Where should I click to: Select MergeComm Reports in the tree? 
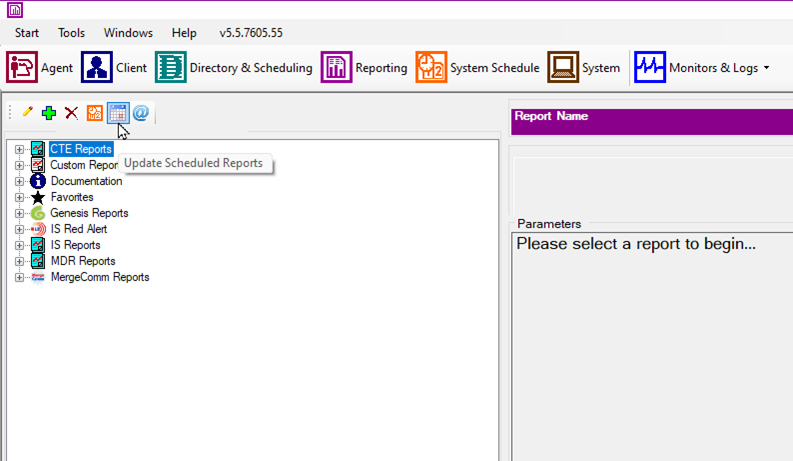tap(99, 277)
